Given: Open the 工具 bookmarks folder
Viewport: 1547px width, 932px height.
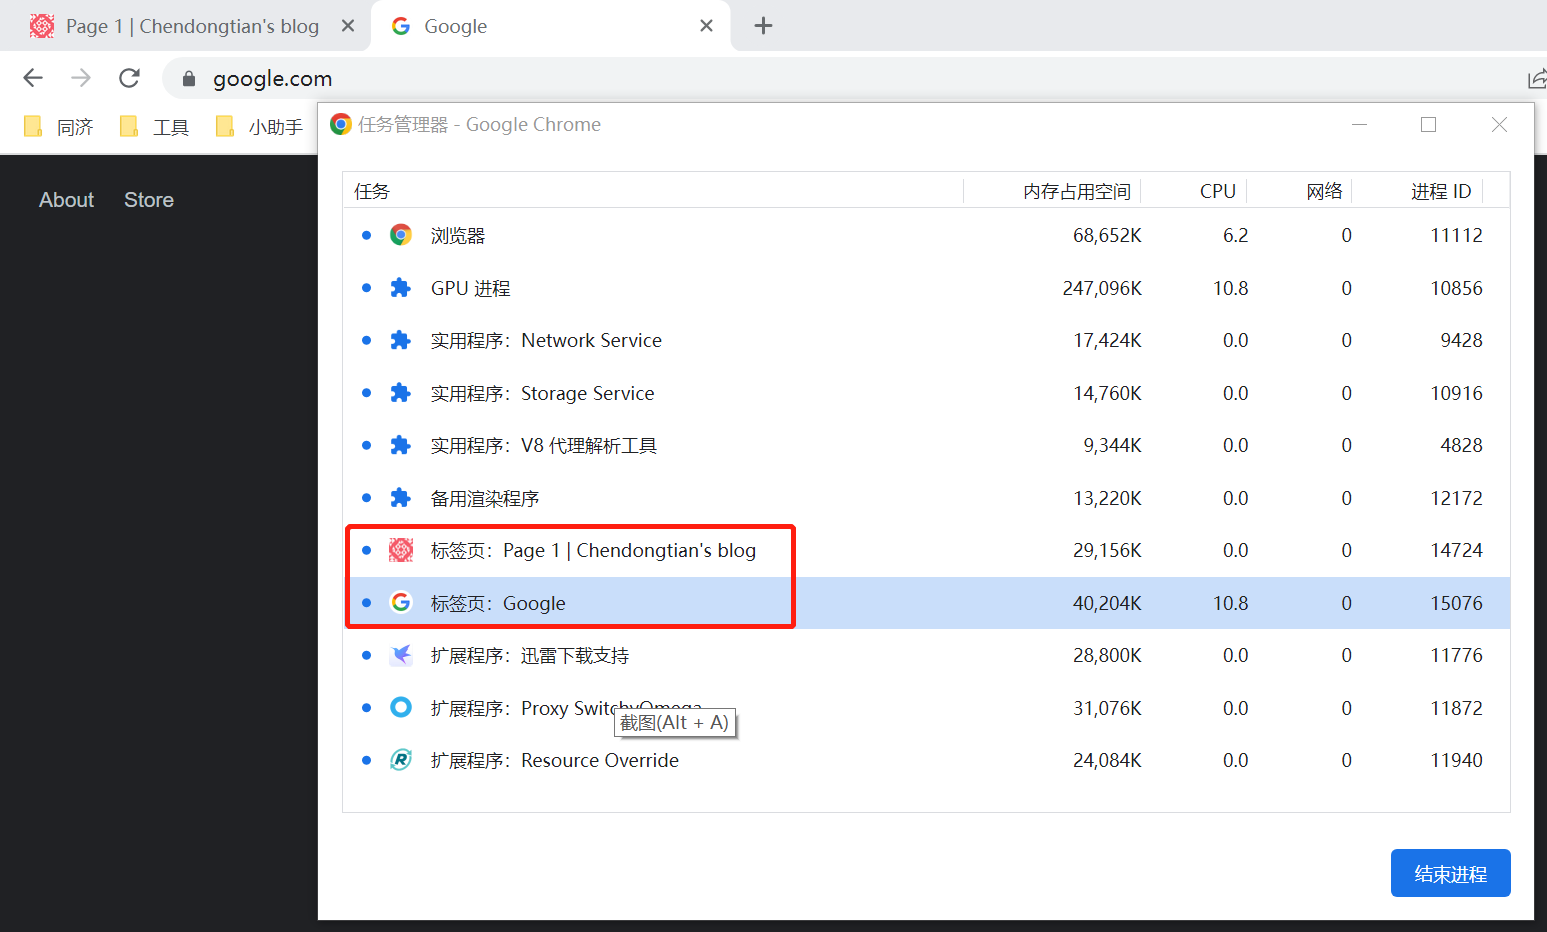Looking at the screenshot, I should point(155,127).
